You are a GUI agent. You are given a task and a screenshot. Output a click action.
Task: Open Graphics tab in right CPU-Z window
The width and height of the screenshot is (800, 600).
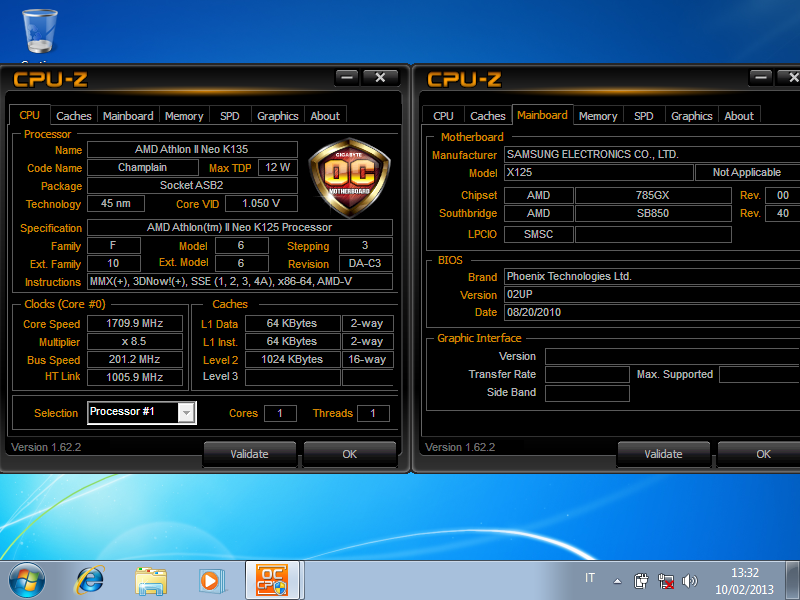click(x=691, y=116)
